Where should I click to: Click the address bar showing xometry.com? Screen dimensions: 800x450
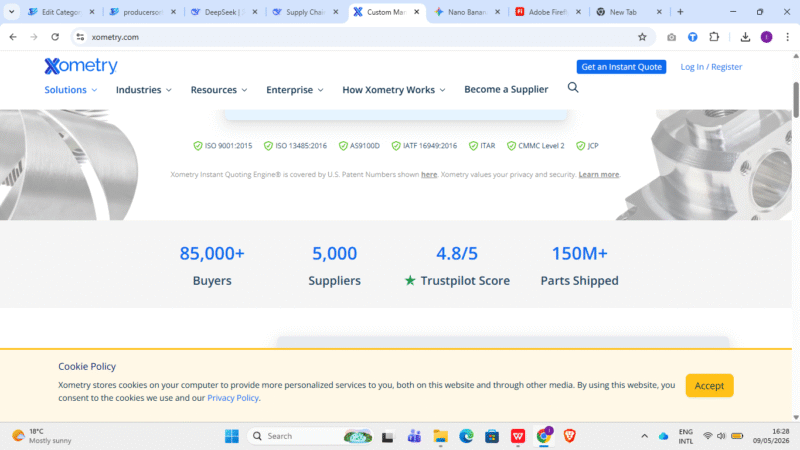(x=362, y=37)
